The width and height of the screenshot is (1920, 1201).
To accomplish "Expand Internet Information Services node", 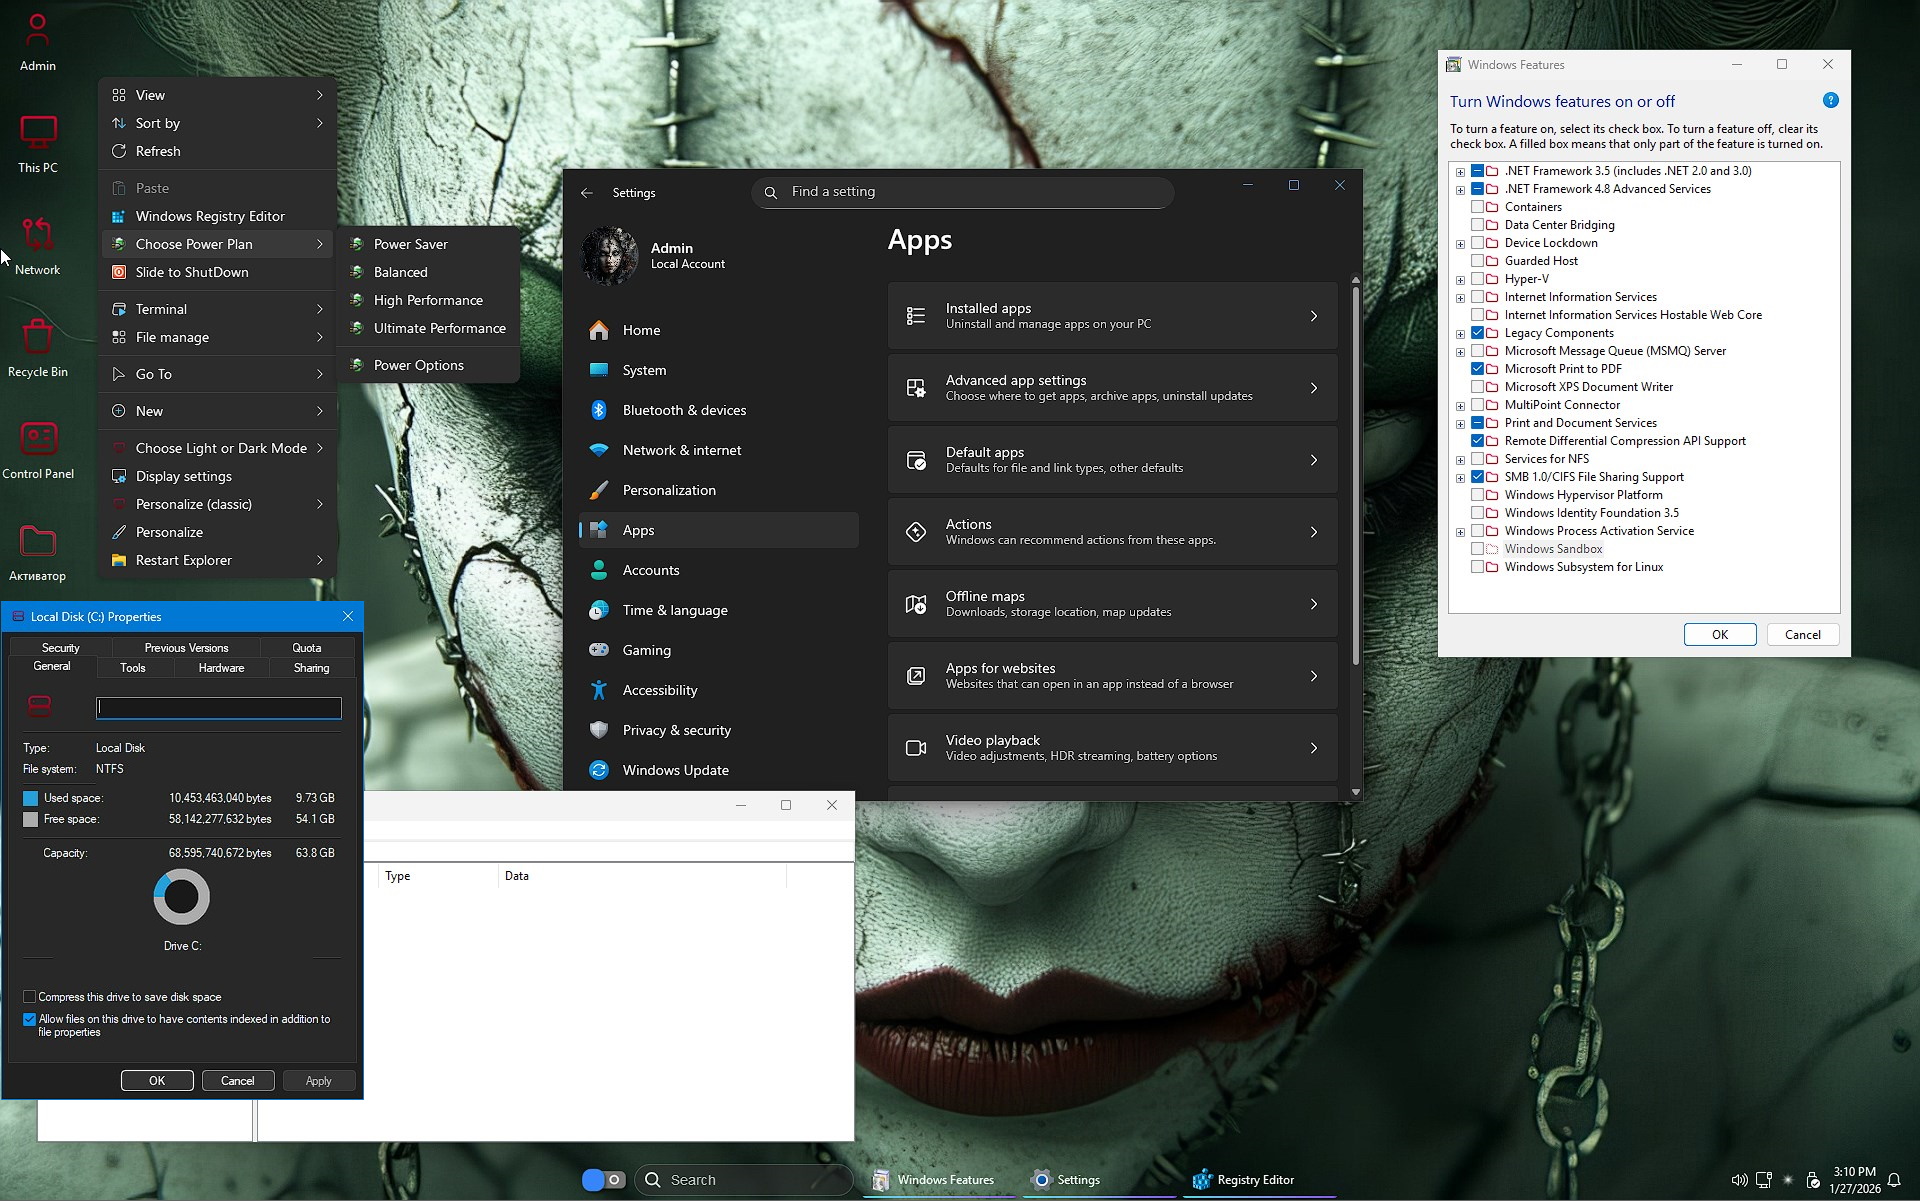I will tap(1461, 297).
